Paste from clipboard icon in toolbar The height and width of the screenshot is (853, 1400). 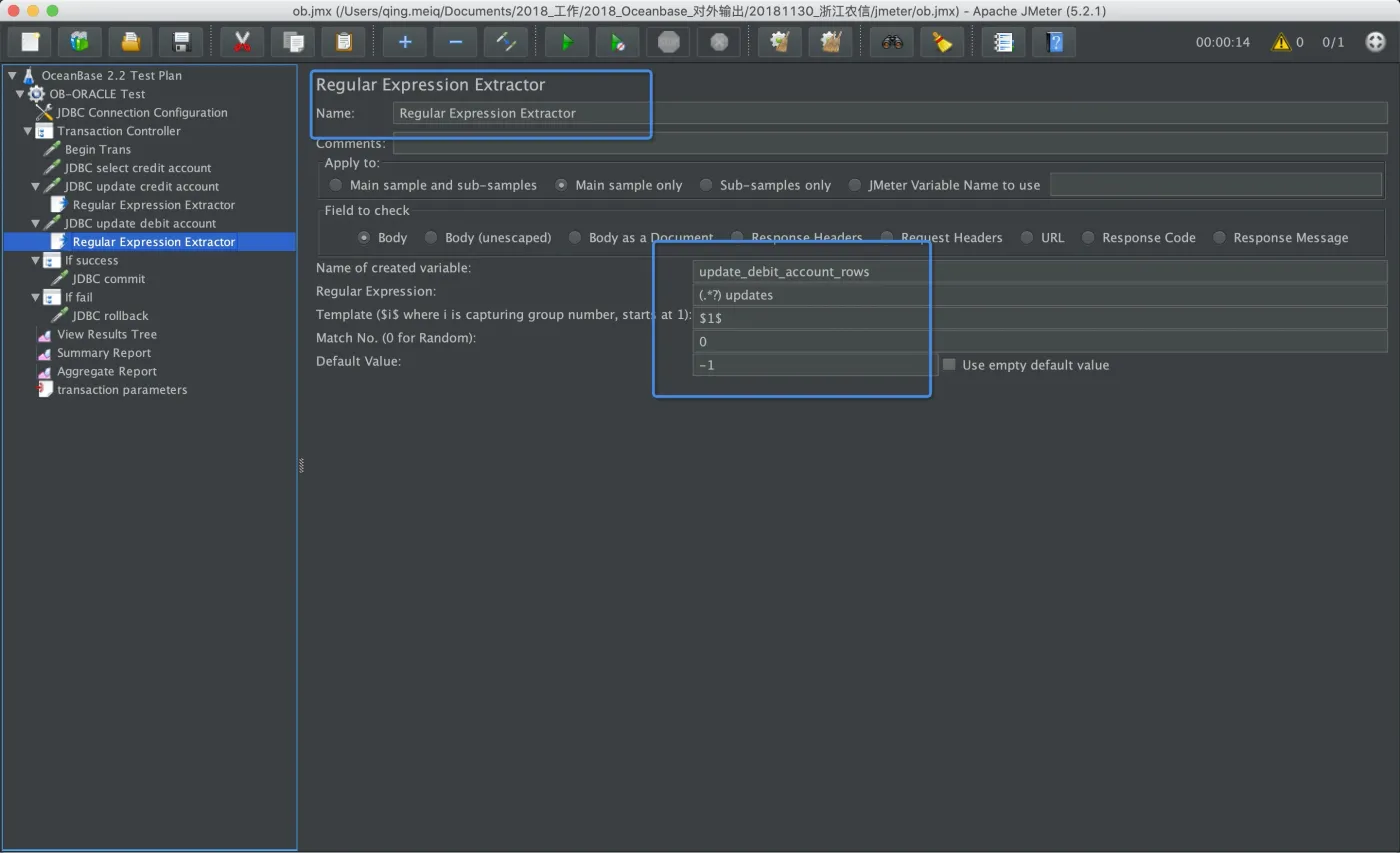point(343,42)
